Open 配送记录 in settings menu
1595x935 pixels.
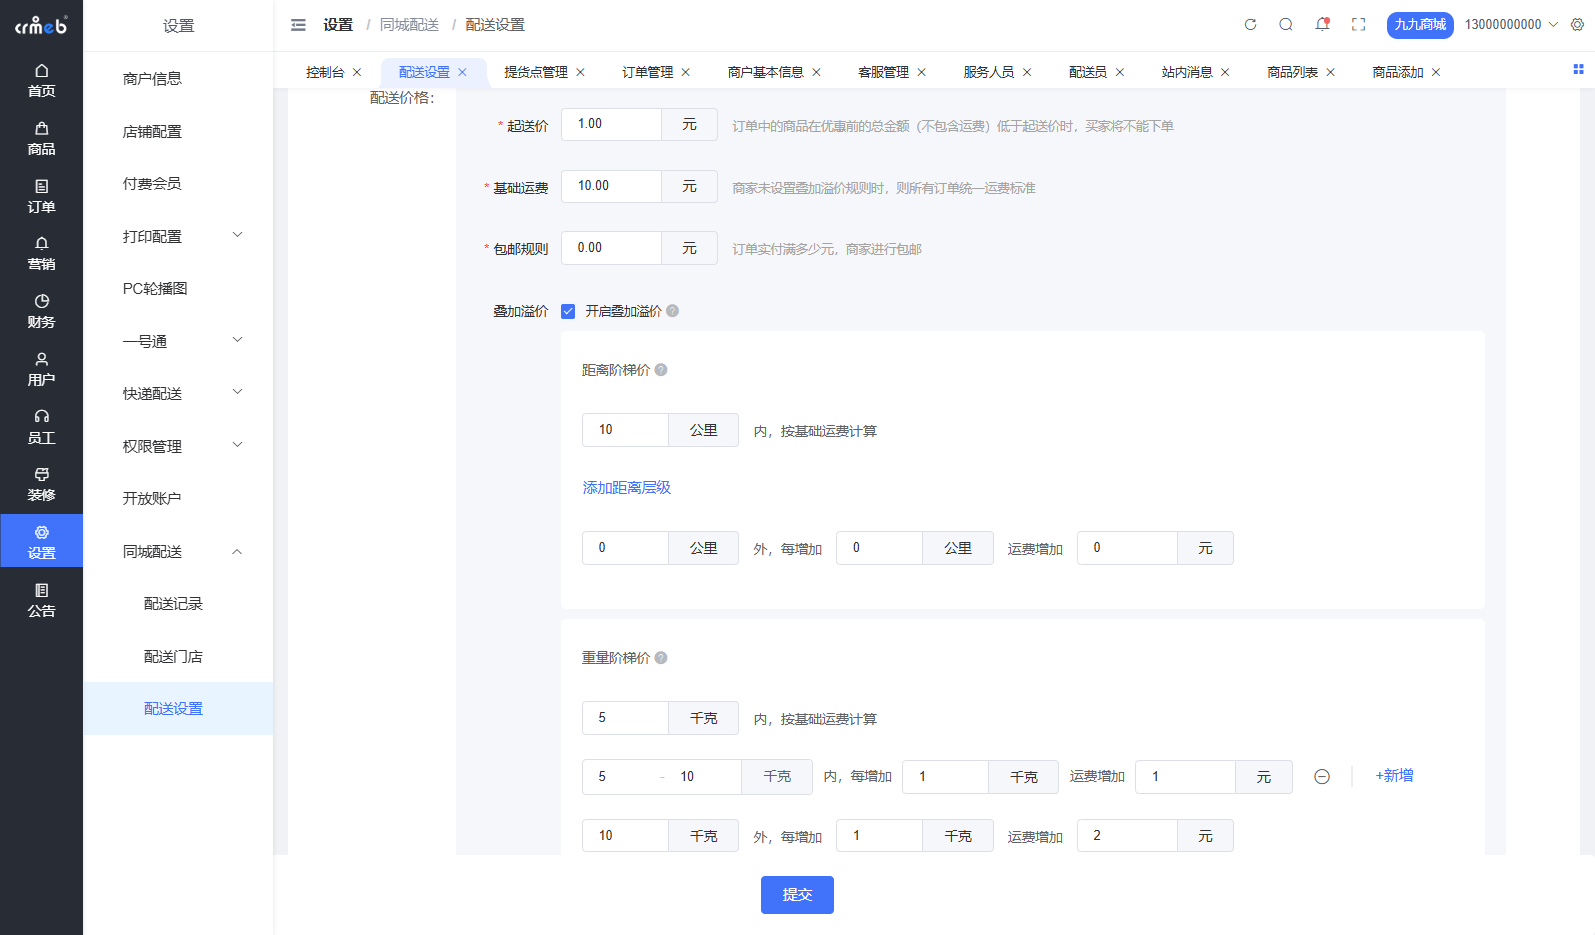coord(173,604)
